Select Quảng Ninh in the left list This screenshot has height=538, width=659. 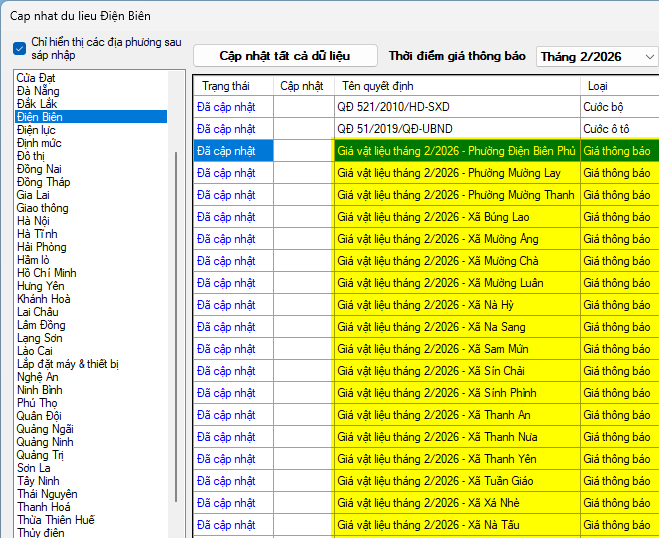(x=44, y=442)
